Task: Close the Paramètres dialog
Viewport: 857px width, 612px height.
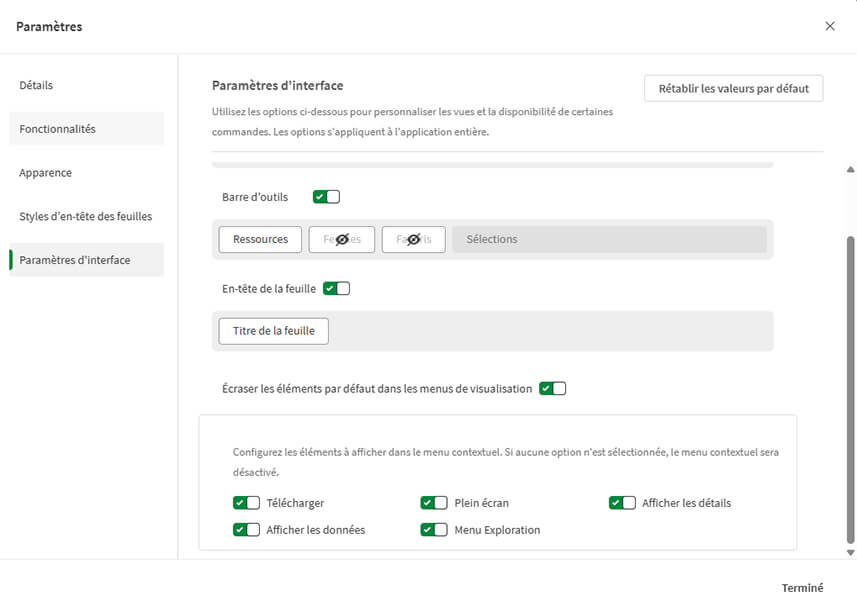Action: coord(829,27)
